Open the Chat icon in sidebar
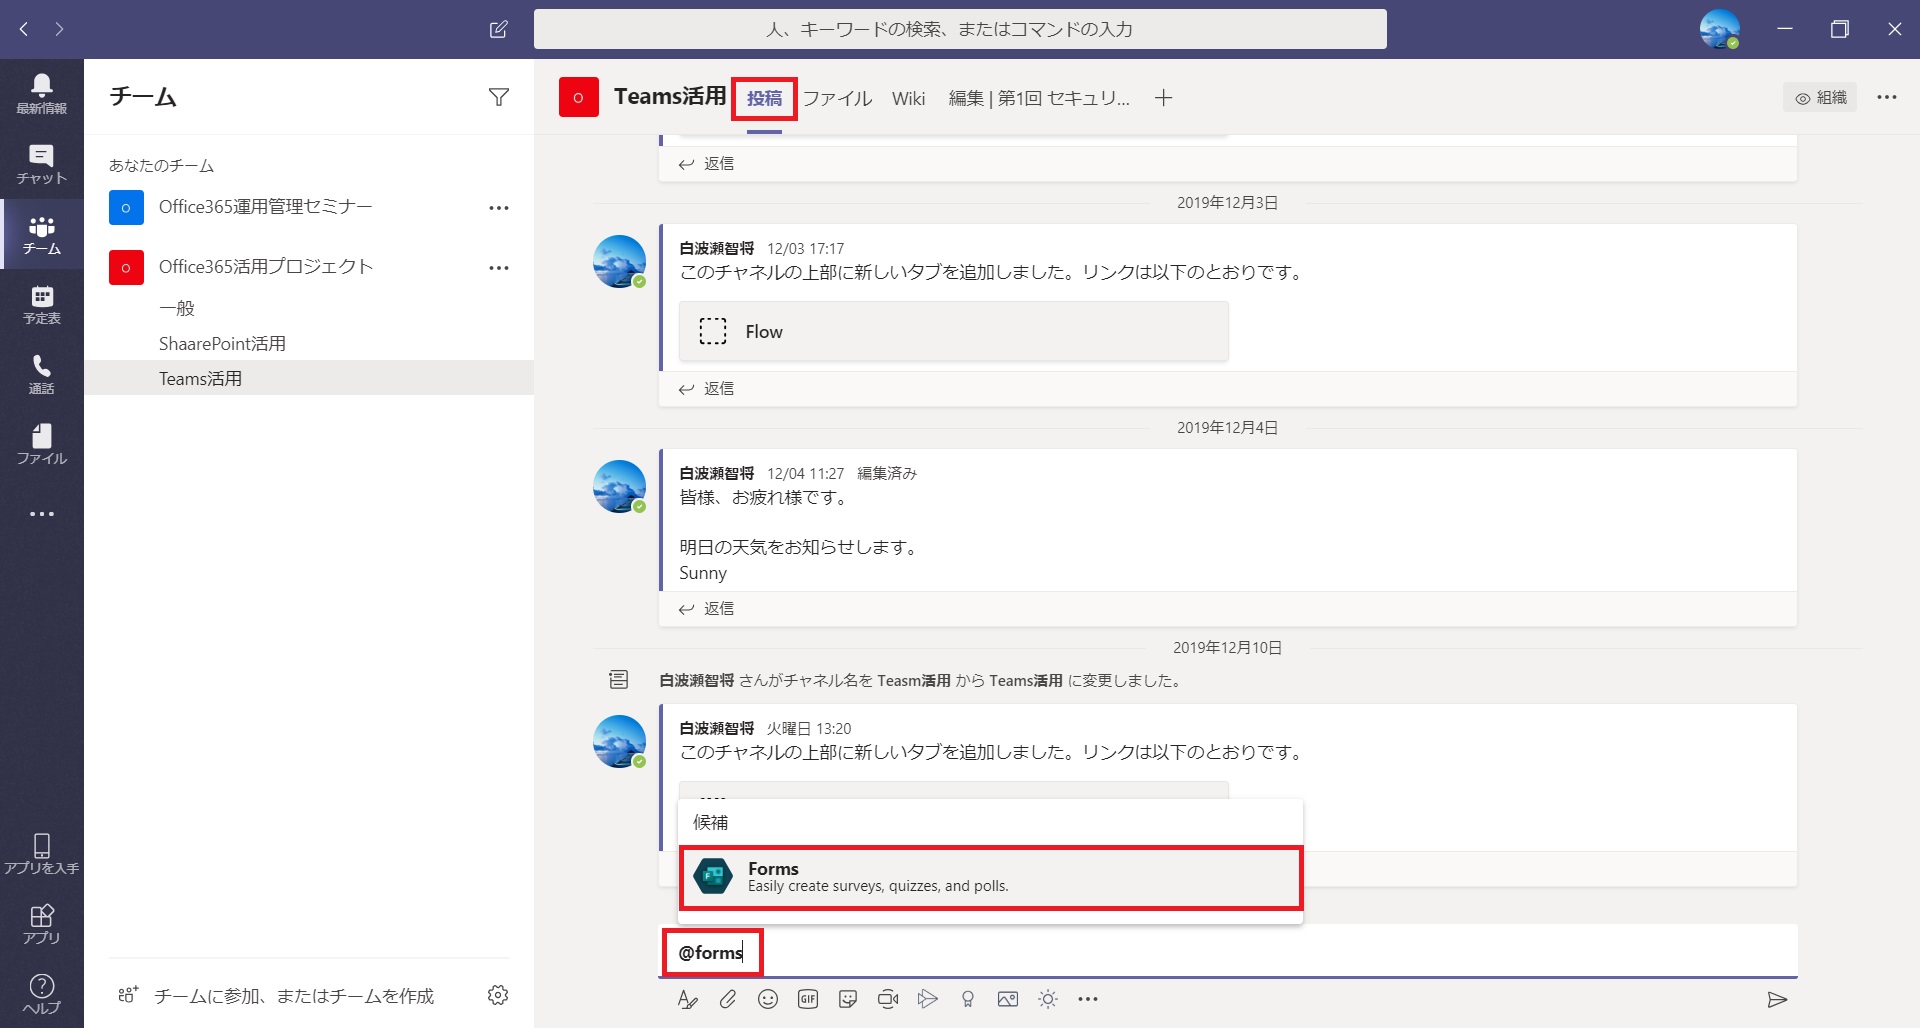The image size is (1920, 1028). (x=41, y=164)
